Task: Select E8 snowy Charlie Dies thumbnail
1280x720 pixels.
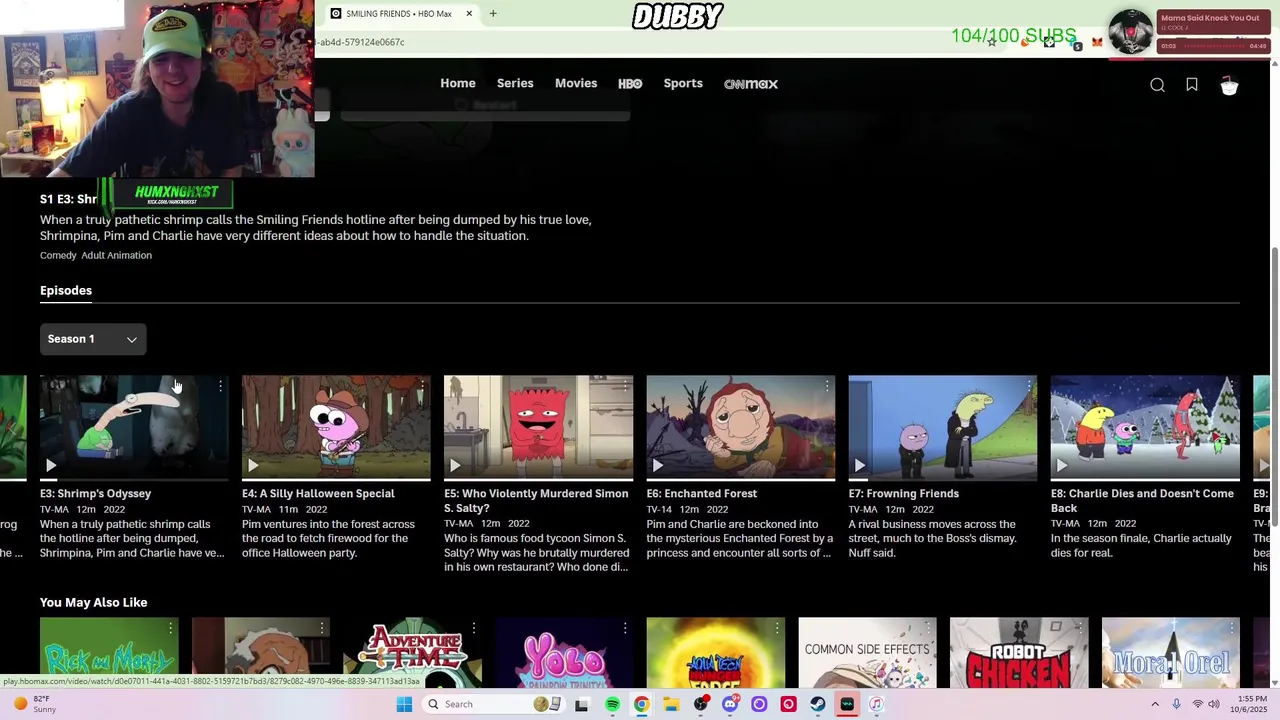Action: coord(1145,428)
